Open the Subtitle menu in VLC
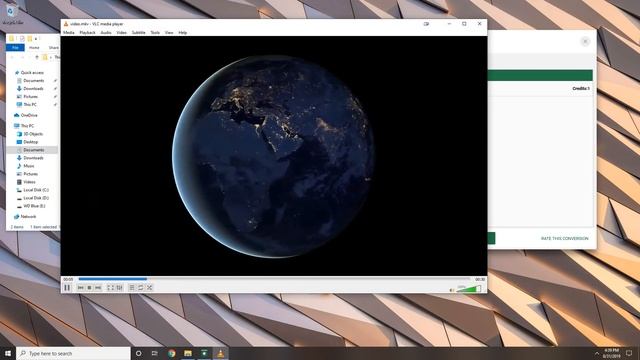 [139, 32]
